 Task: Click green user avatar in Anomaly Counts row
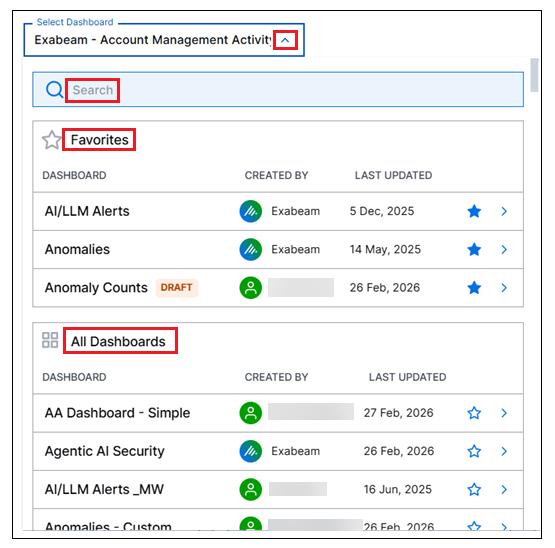[251, 288]
